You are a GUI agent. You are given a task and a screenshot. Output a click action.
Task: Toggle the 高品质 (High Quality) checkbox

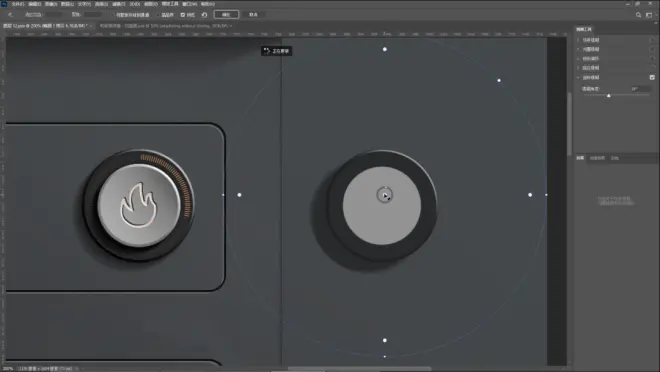point(158,15)
